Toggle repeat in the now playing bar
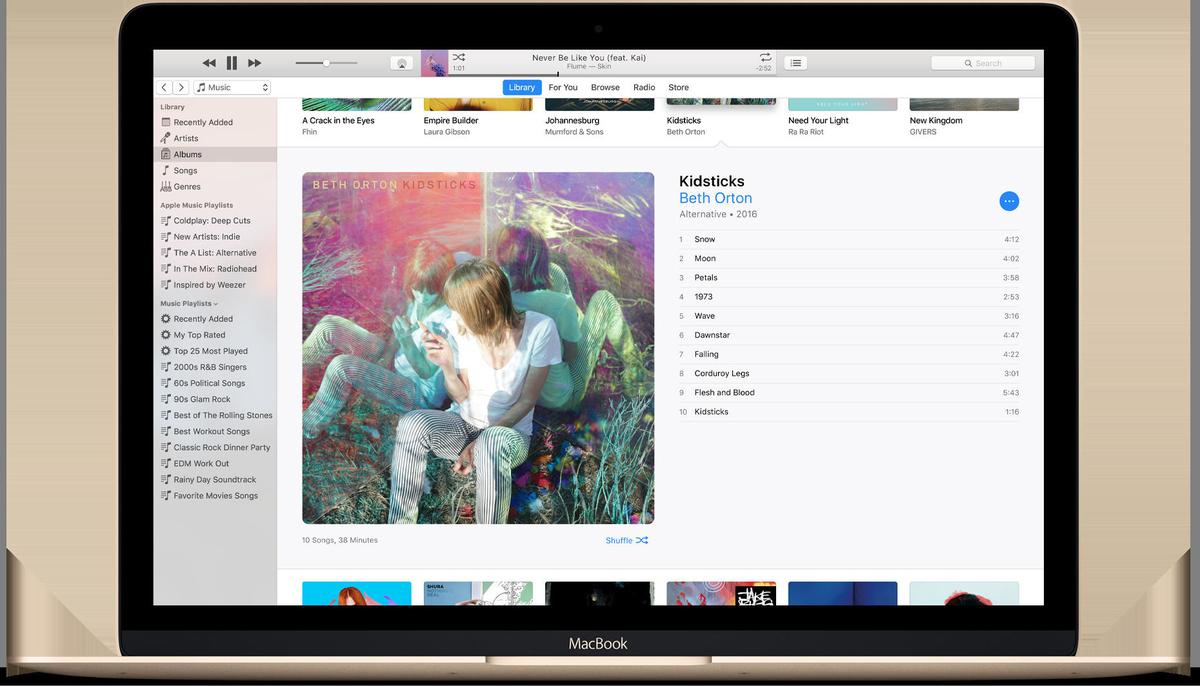 [x=765, y=57]
